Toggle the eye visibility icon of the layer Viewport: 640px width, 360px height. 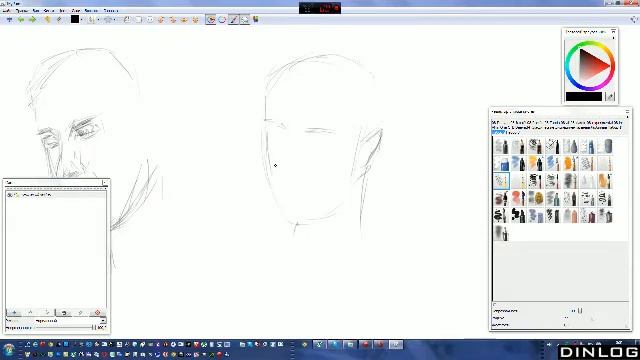tap(10, 195)
